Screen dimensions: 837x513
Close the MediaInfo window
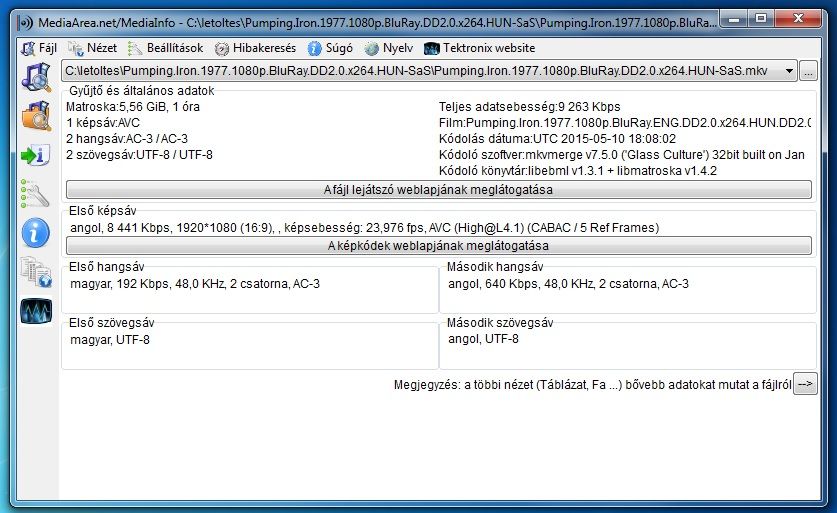pos(797,19)
